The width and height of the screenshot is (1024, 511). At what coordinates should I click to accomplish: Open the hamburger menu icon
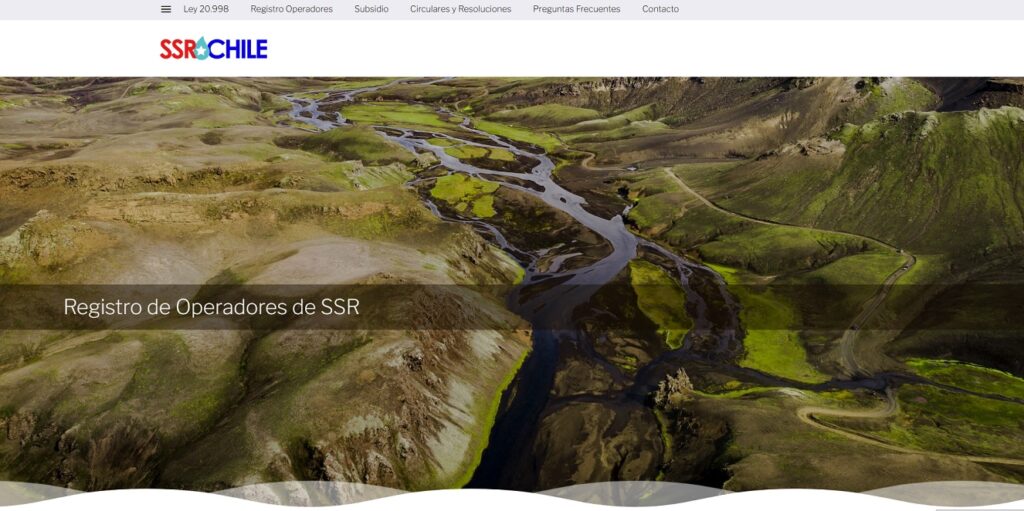(x=166, y=9)
